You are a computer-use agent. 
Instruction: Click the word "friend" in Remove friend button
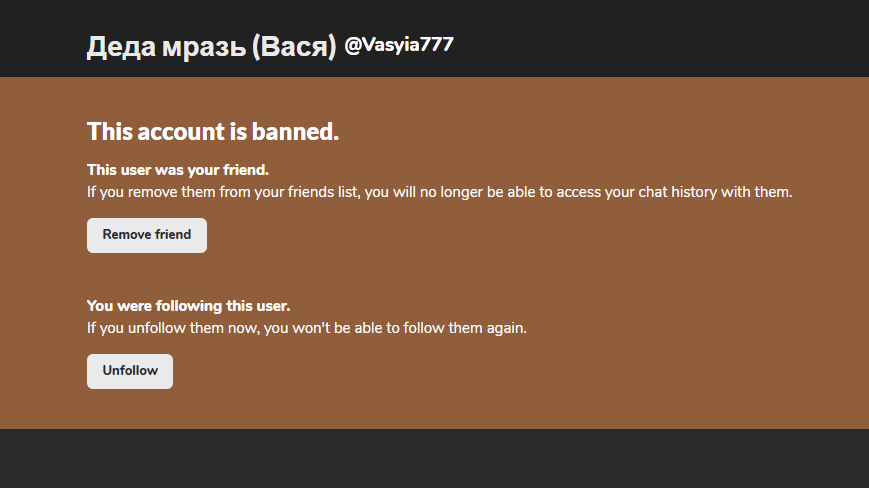172,236
